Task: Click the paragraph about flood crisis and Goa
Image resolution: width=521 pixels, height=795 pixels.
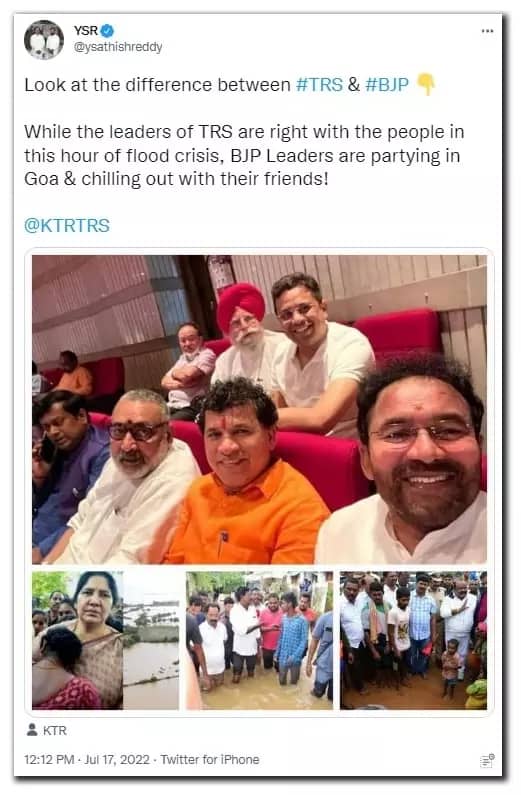Action: click(x=244, y=156)
